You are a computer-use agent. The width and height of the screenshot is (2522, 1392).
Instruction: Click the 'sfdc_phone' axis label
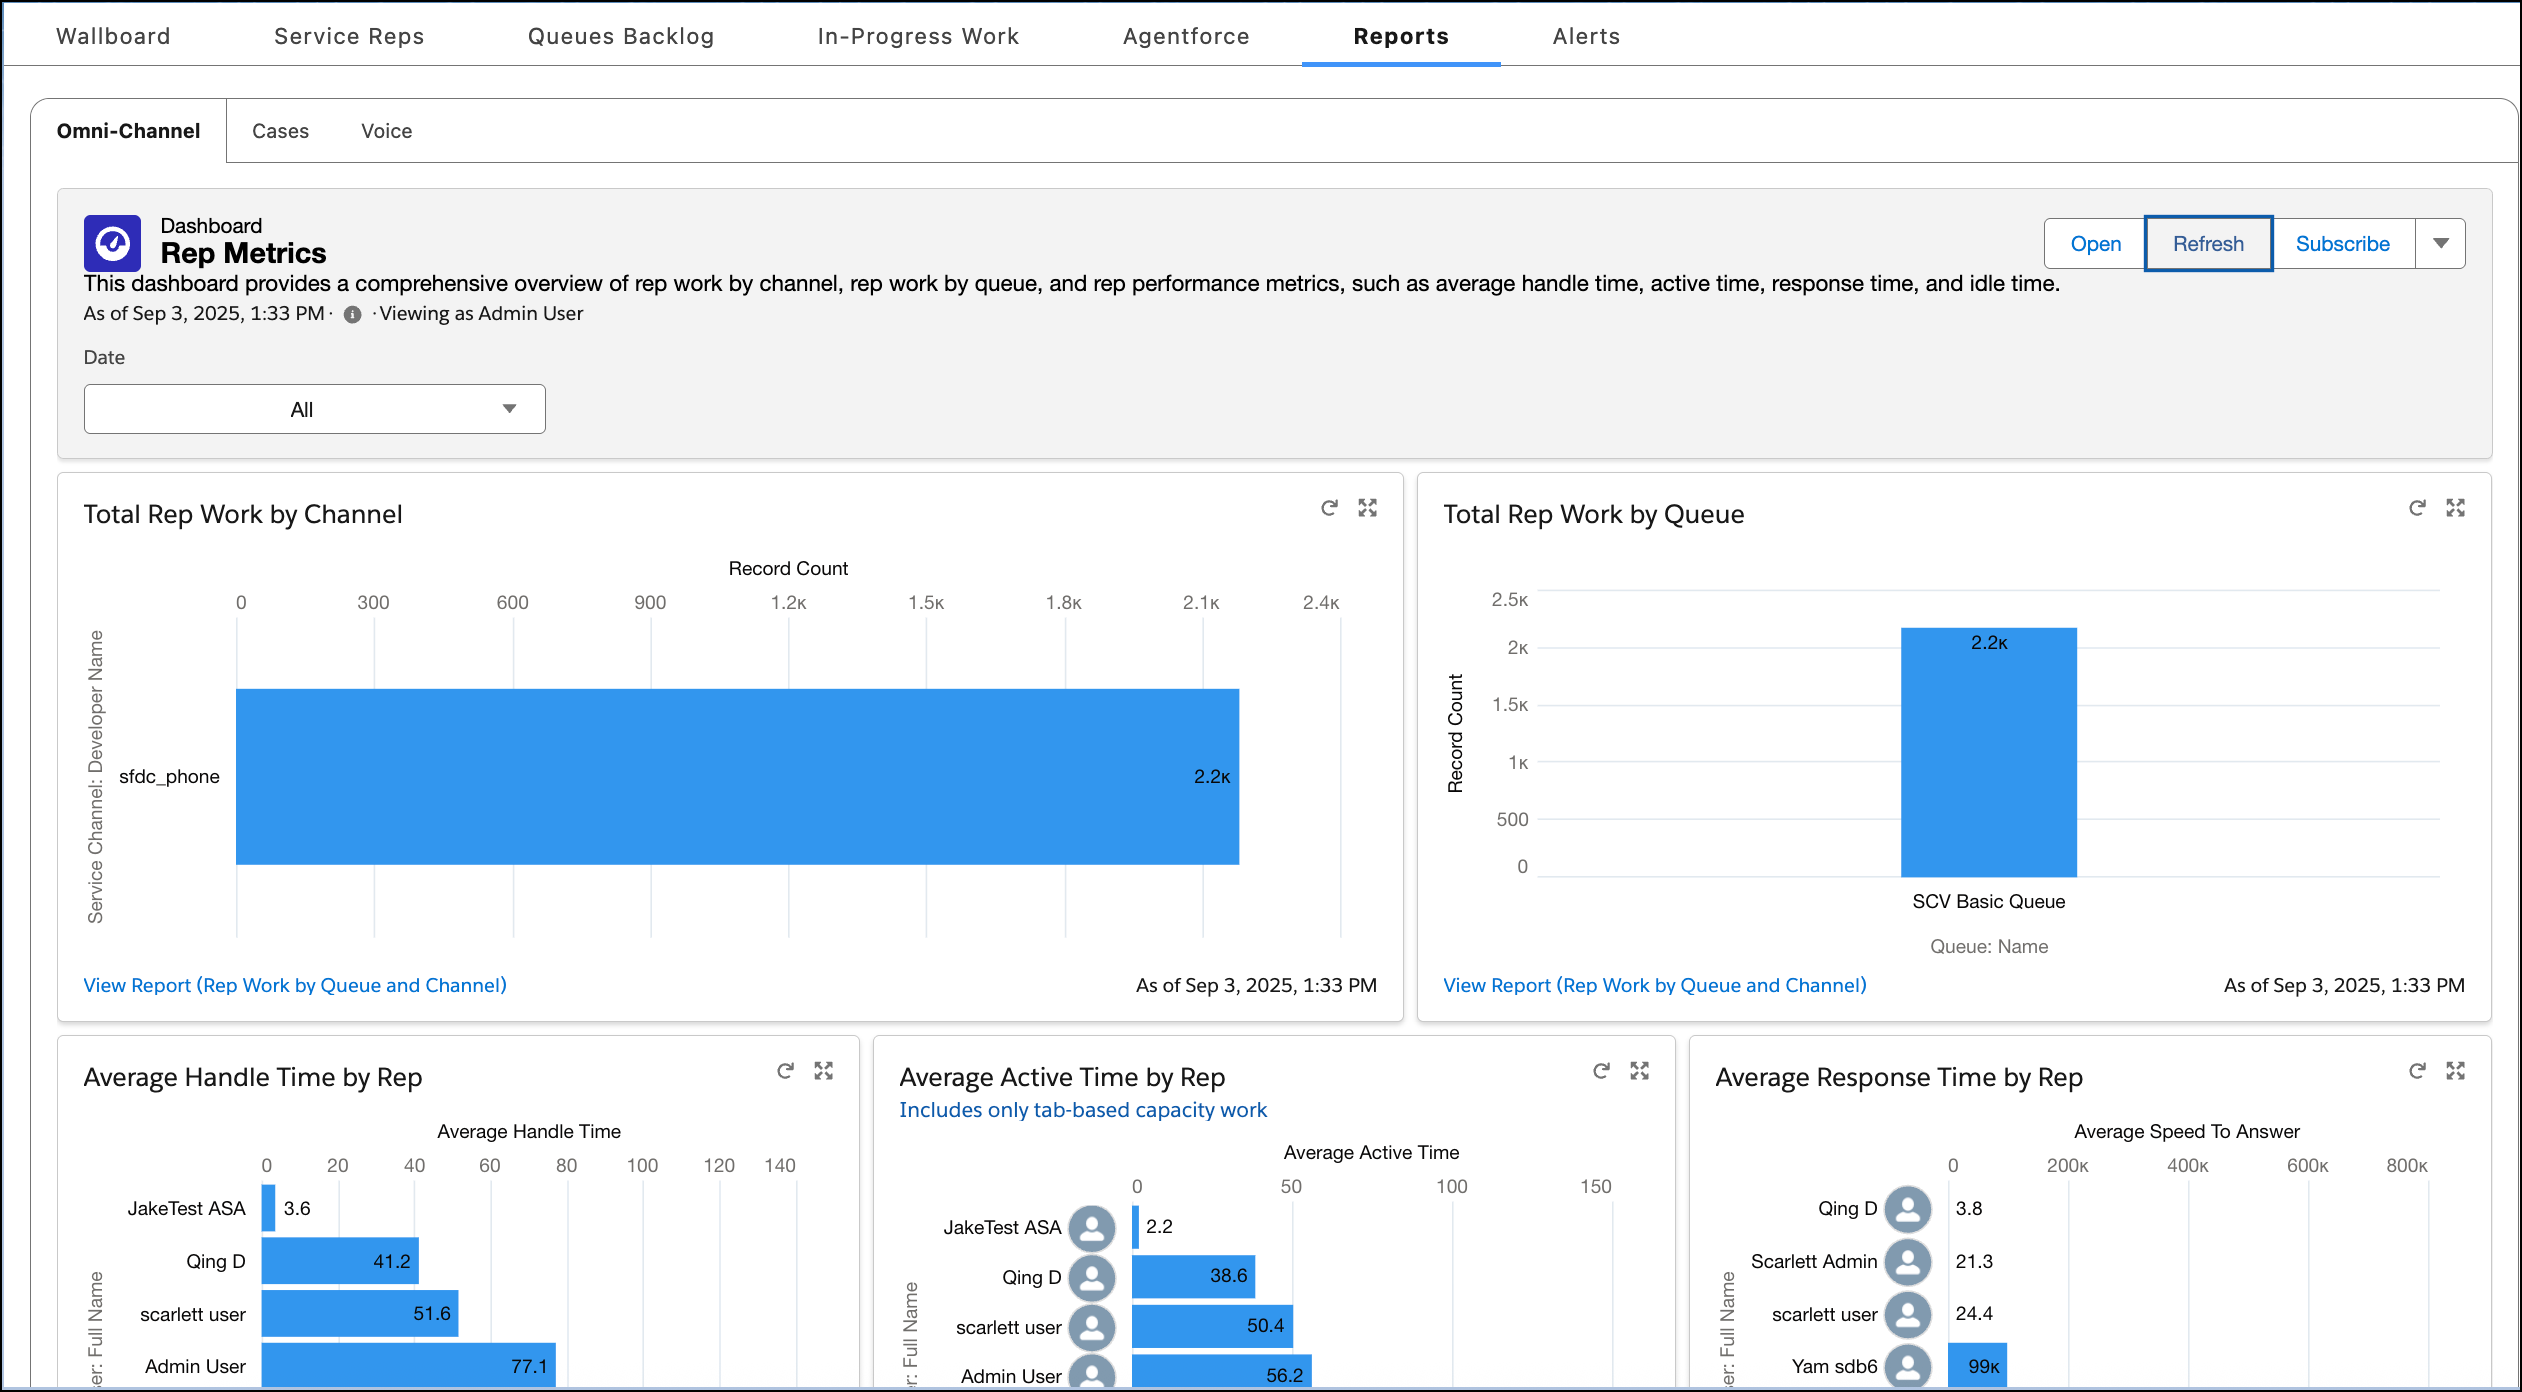[x=169, y=776]
